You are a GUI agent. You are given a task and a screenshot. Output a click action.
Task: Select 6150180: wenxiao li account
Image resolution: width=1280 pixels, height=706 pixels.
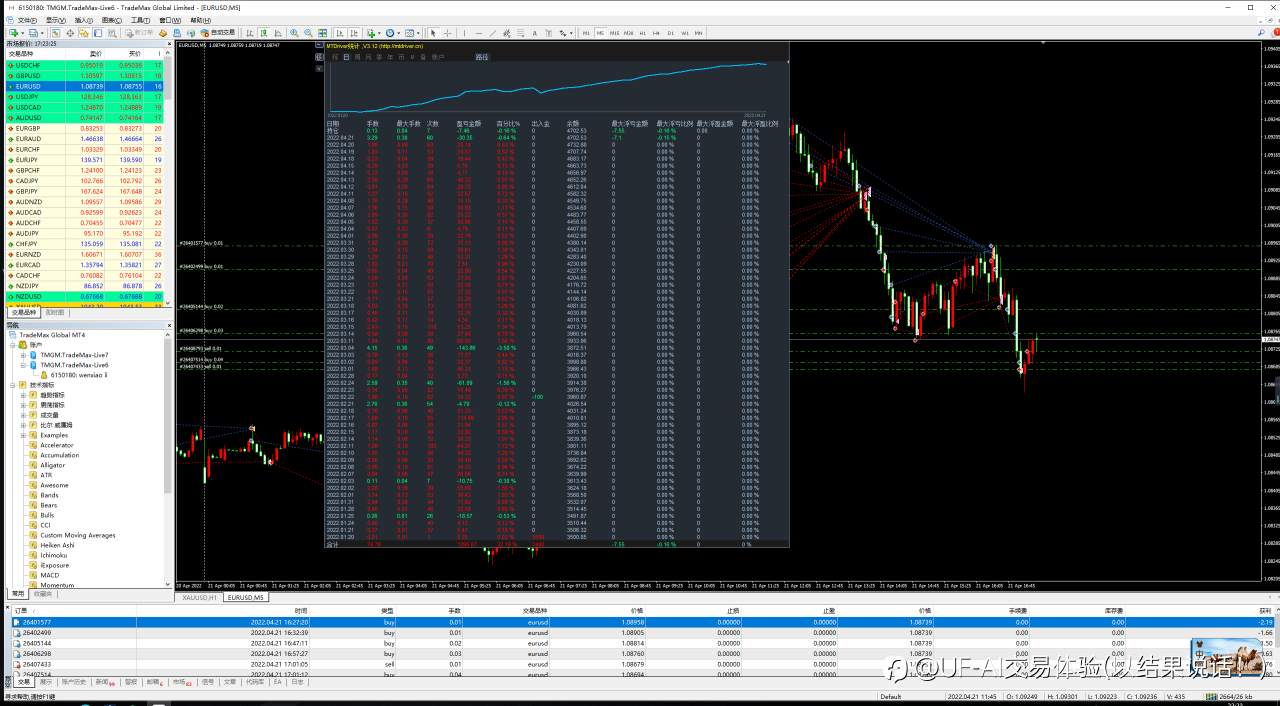[79, 375]
